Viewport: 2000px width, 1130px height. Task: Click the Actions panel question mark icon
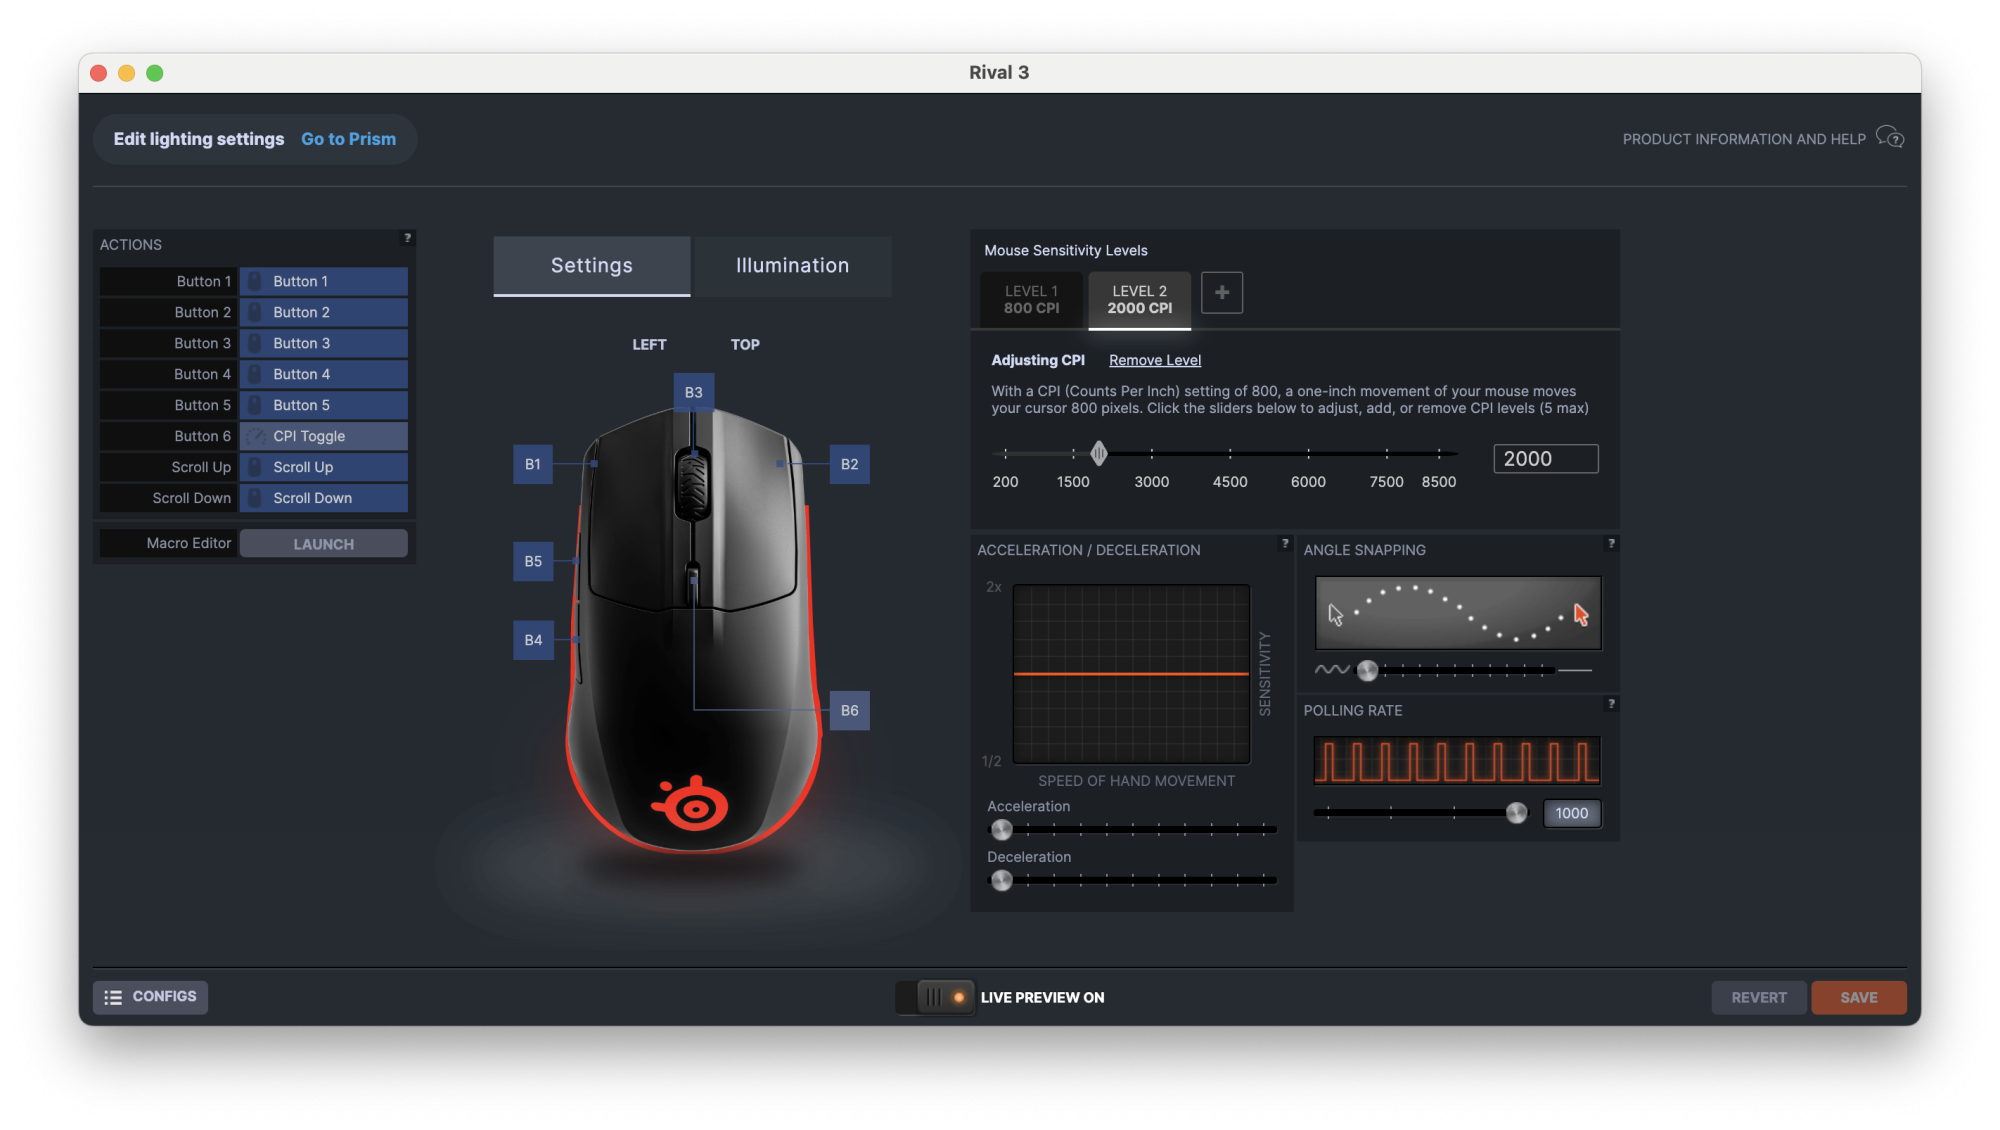pyautogui.click(x=407, y=238)
